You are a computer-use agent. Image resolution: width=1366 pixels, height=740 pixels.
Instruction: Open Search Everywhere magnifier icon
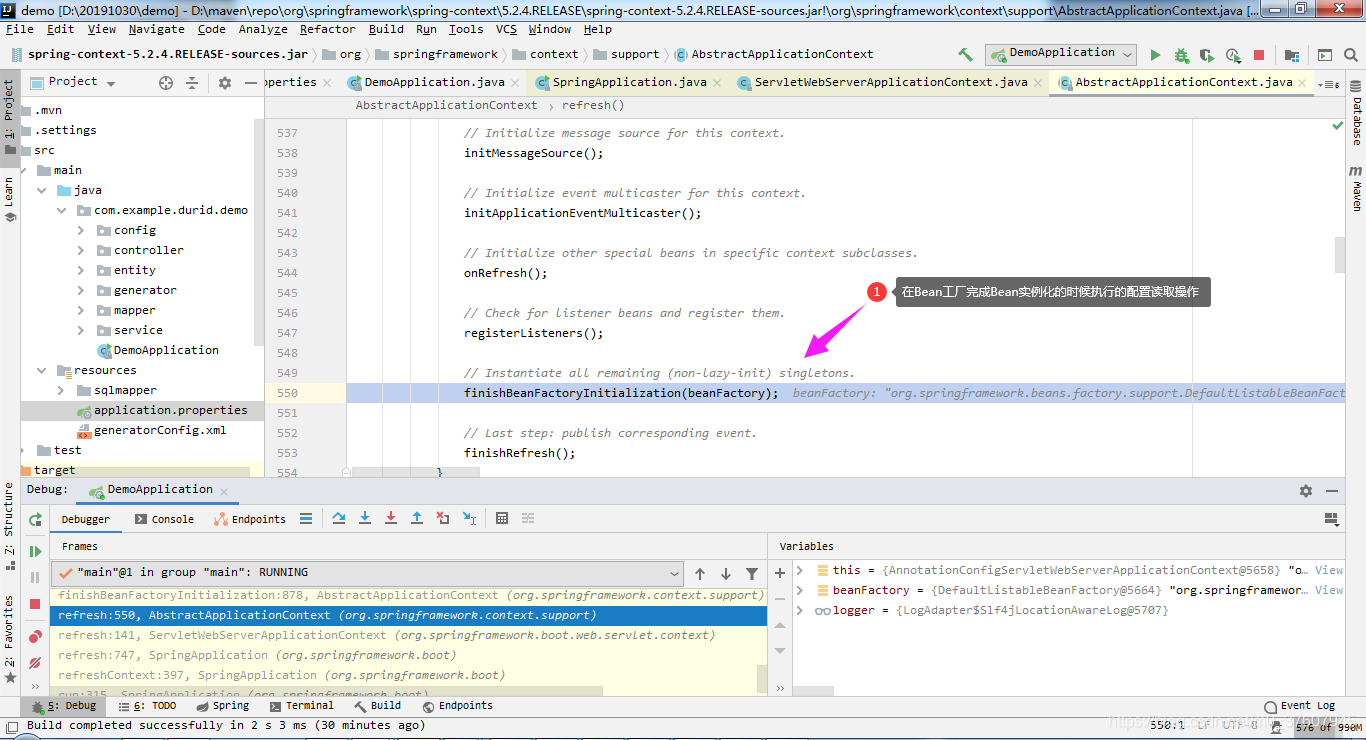tap(1350, 55)
